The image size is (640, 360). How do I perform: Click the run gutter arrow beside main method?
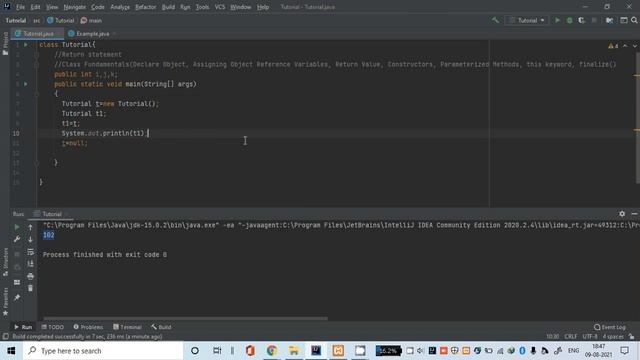click(x=26, y=84)
